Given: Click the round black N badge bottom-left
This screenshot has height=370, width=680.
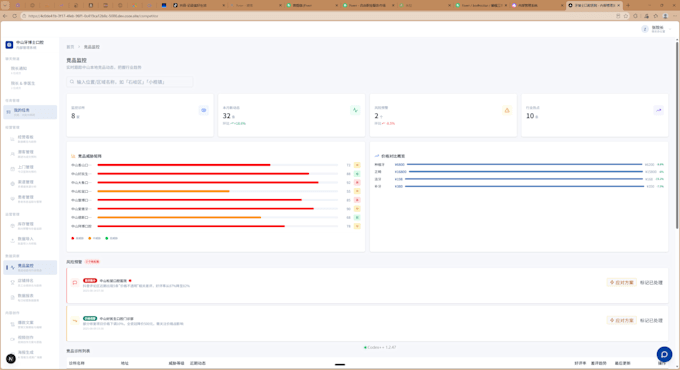Looking at the screenshot, I should 11,359.
